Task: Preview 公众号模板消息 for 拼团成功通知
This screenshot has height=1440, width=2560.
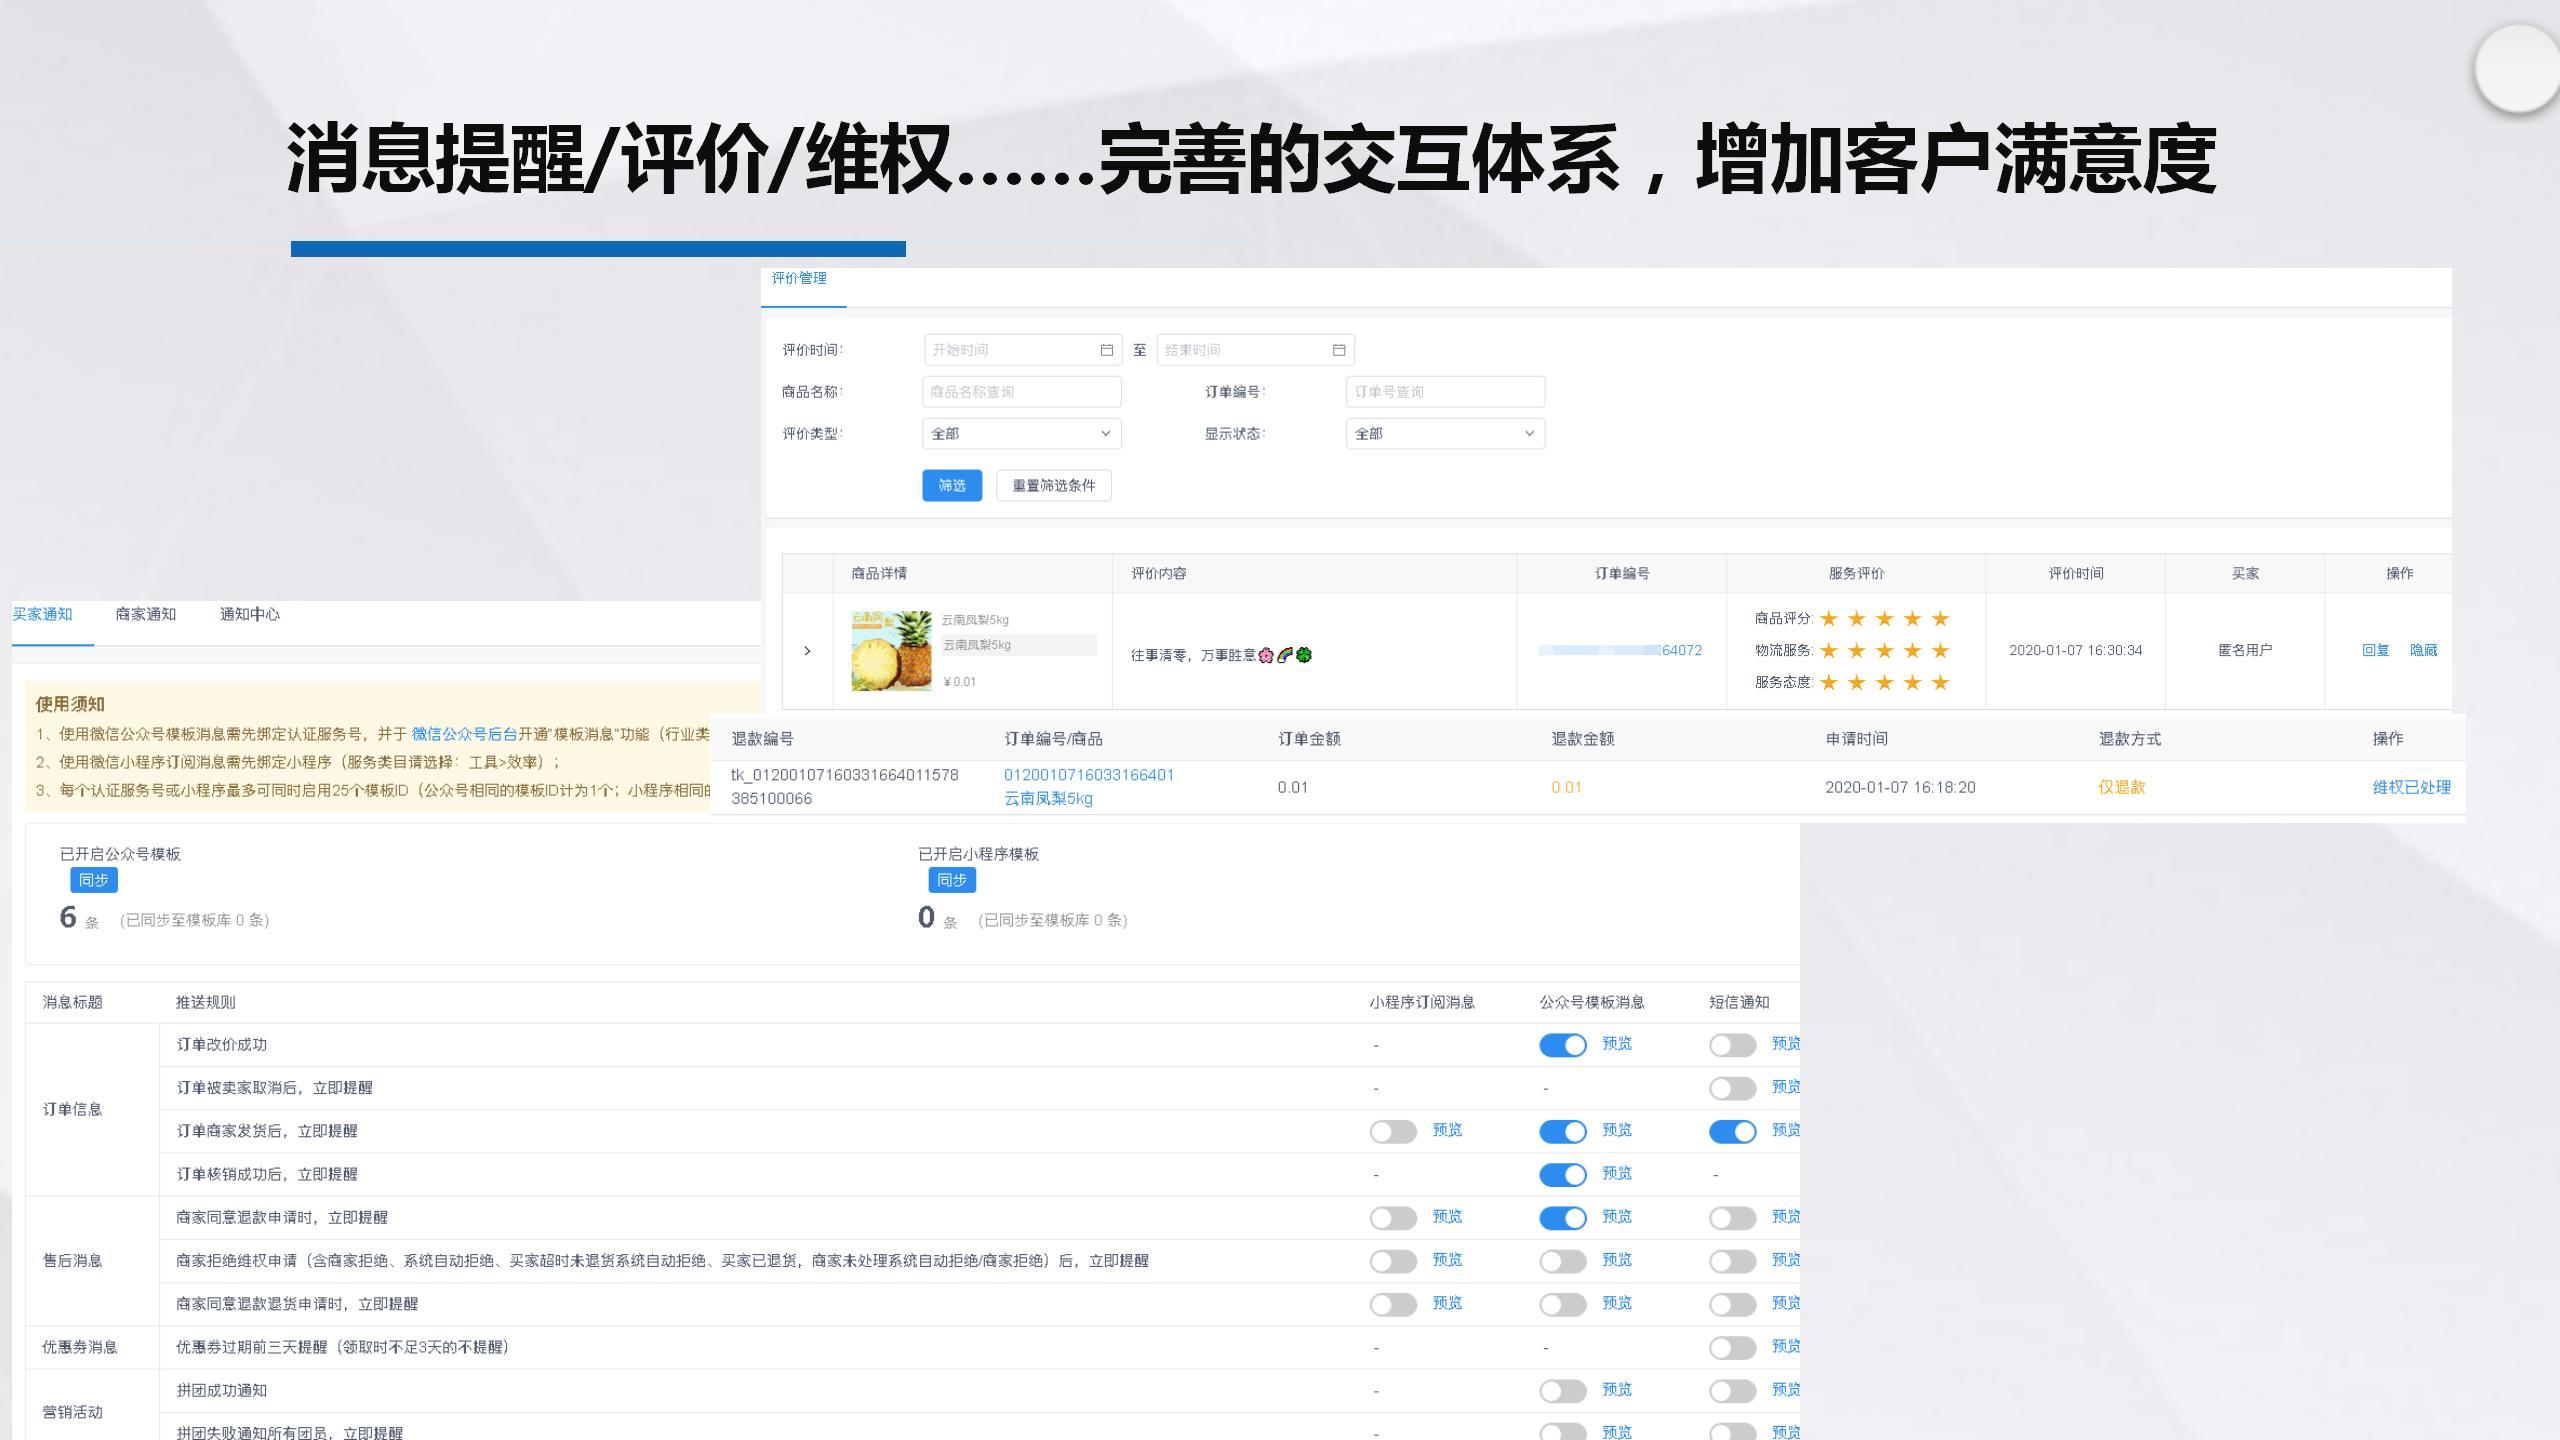Action: (x=1617, y=1389)
